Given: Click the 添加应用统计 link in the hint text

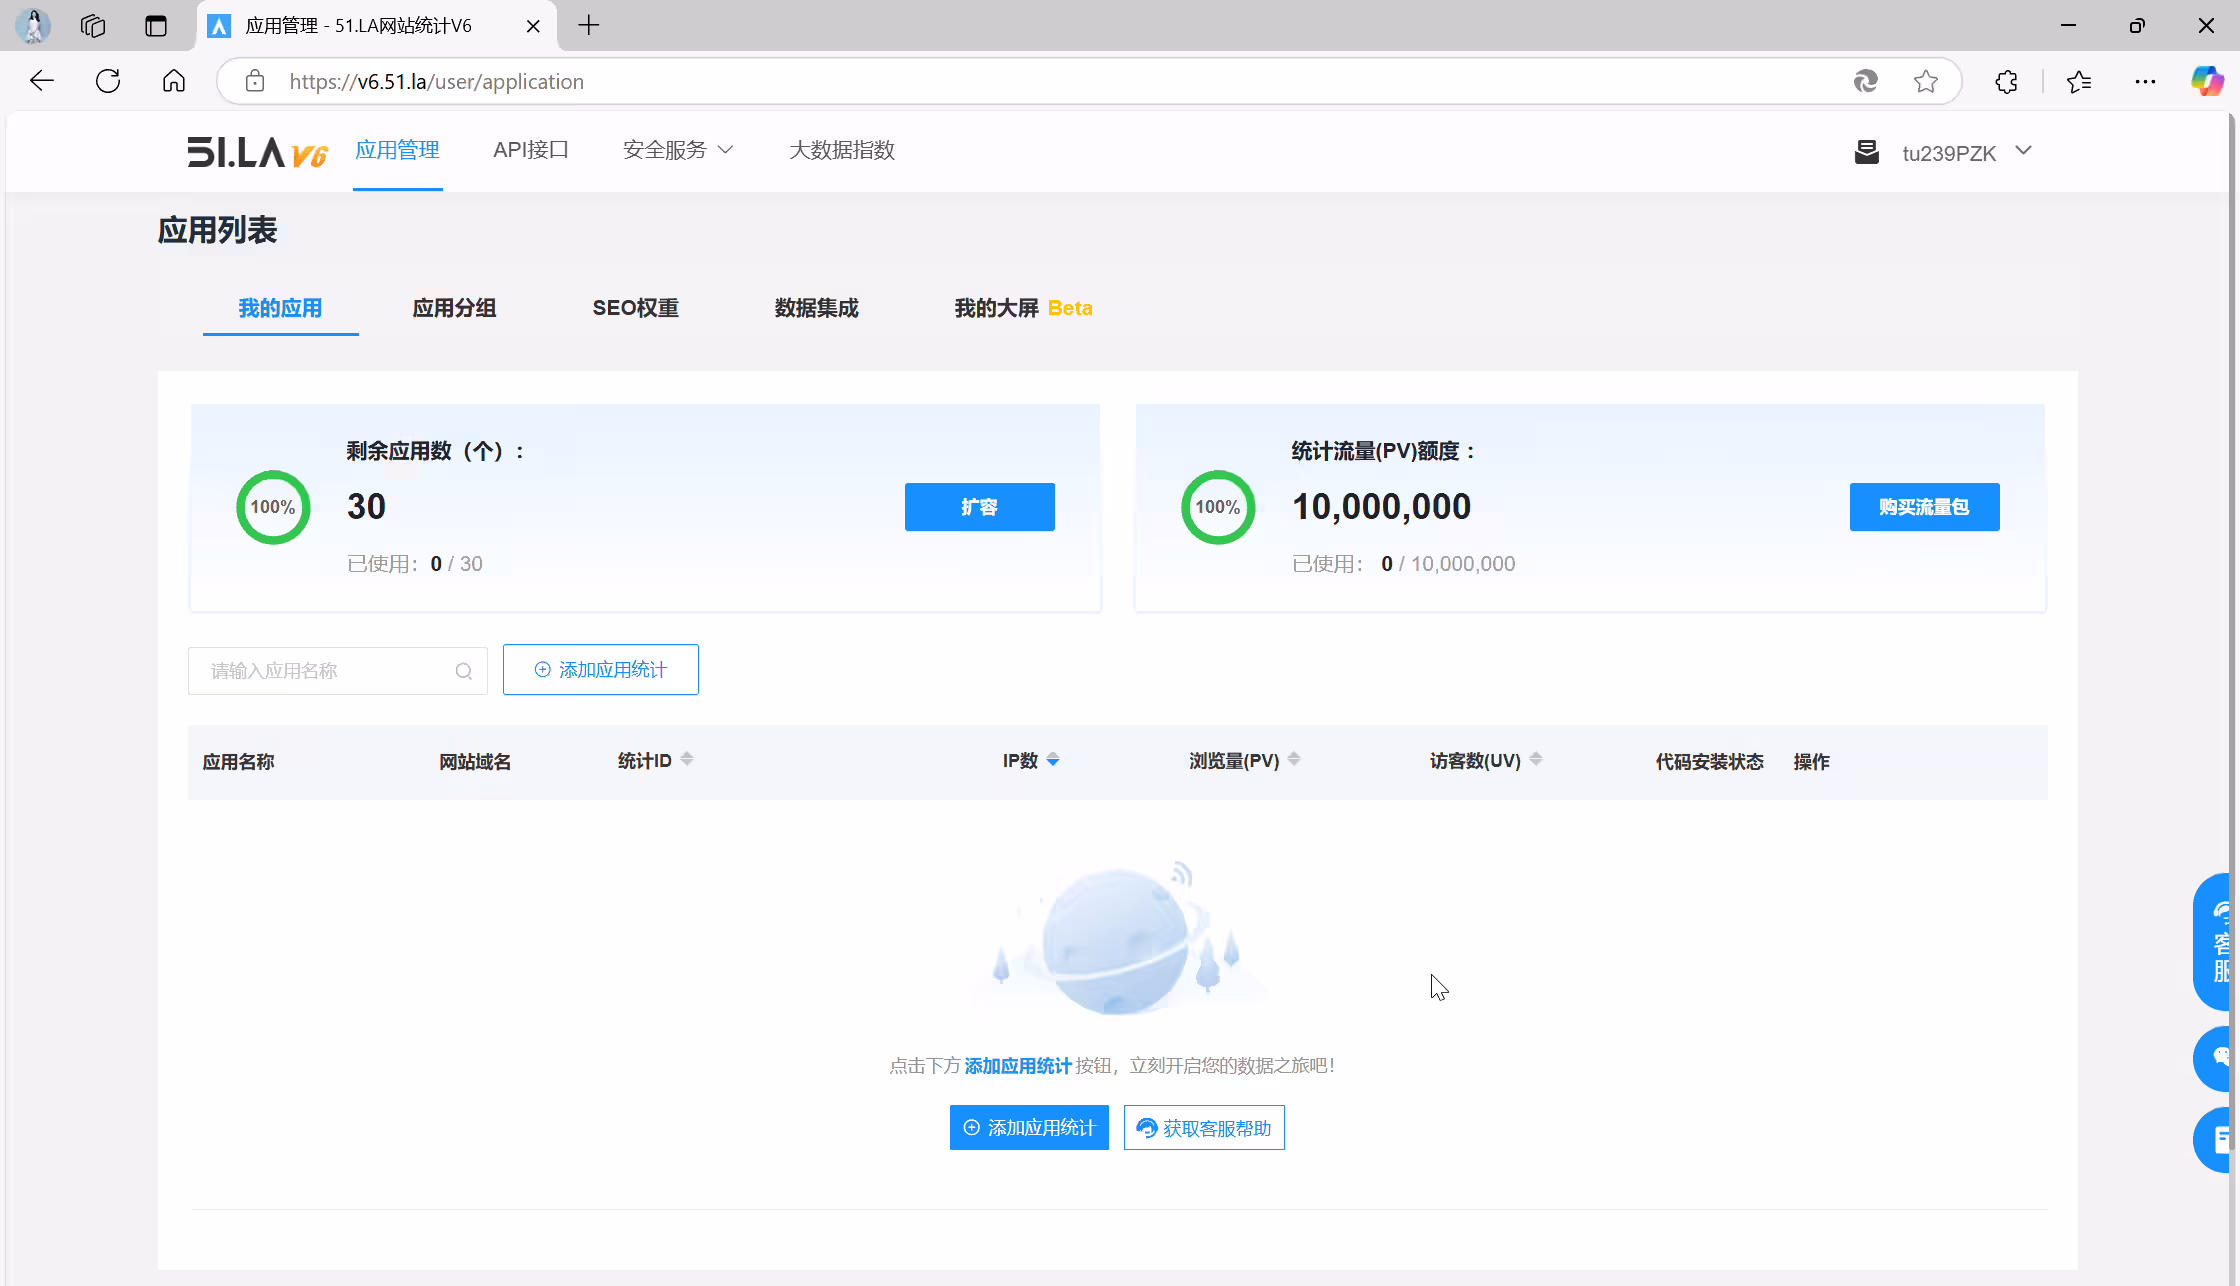Looking at the screenshot, I should [x=1018, y=1066].
